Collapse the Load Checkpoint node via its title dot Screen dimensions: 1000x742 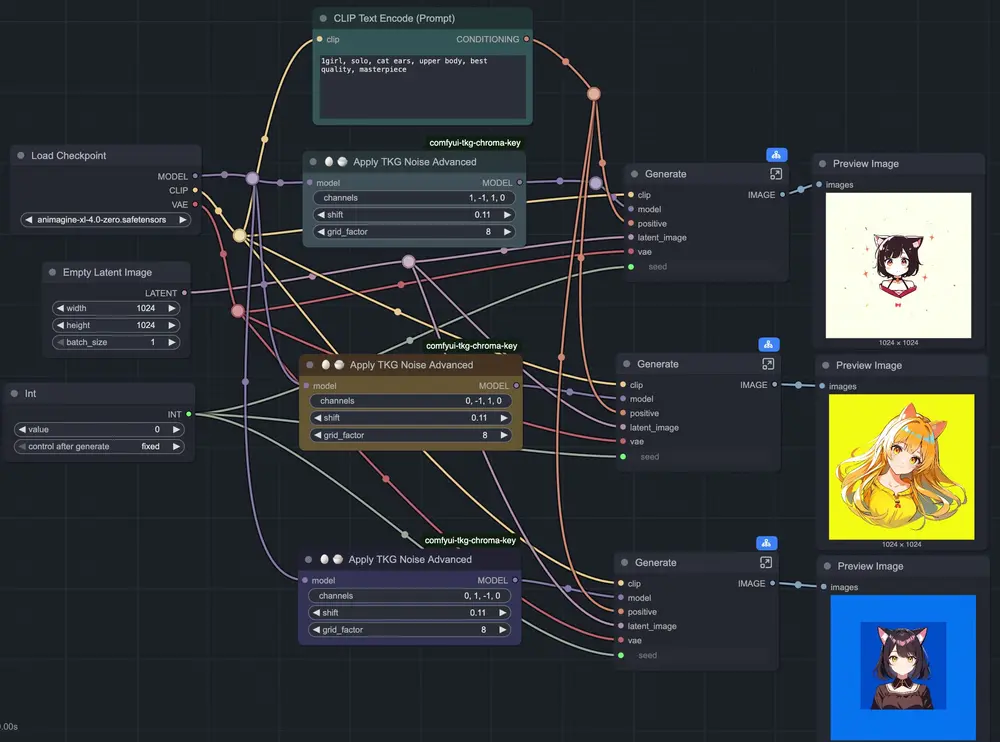(x=20, y=156)
